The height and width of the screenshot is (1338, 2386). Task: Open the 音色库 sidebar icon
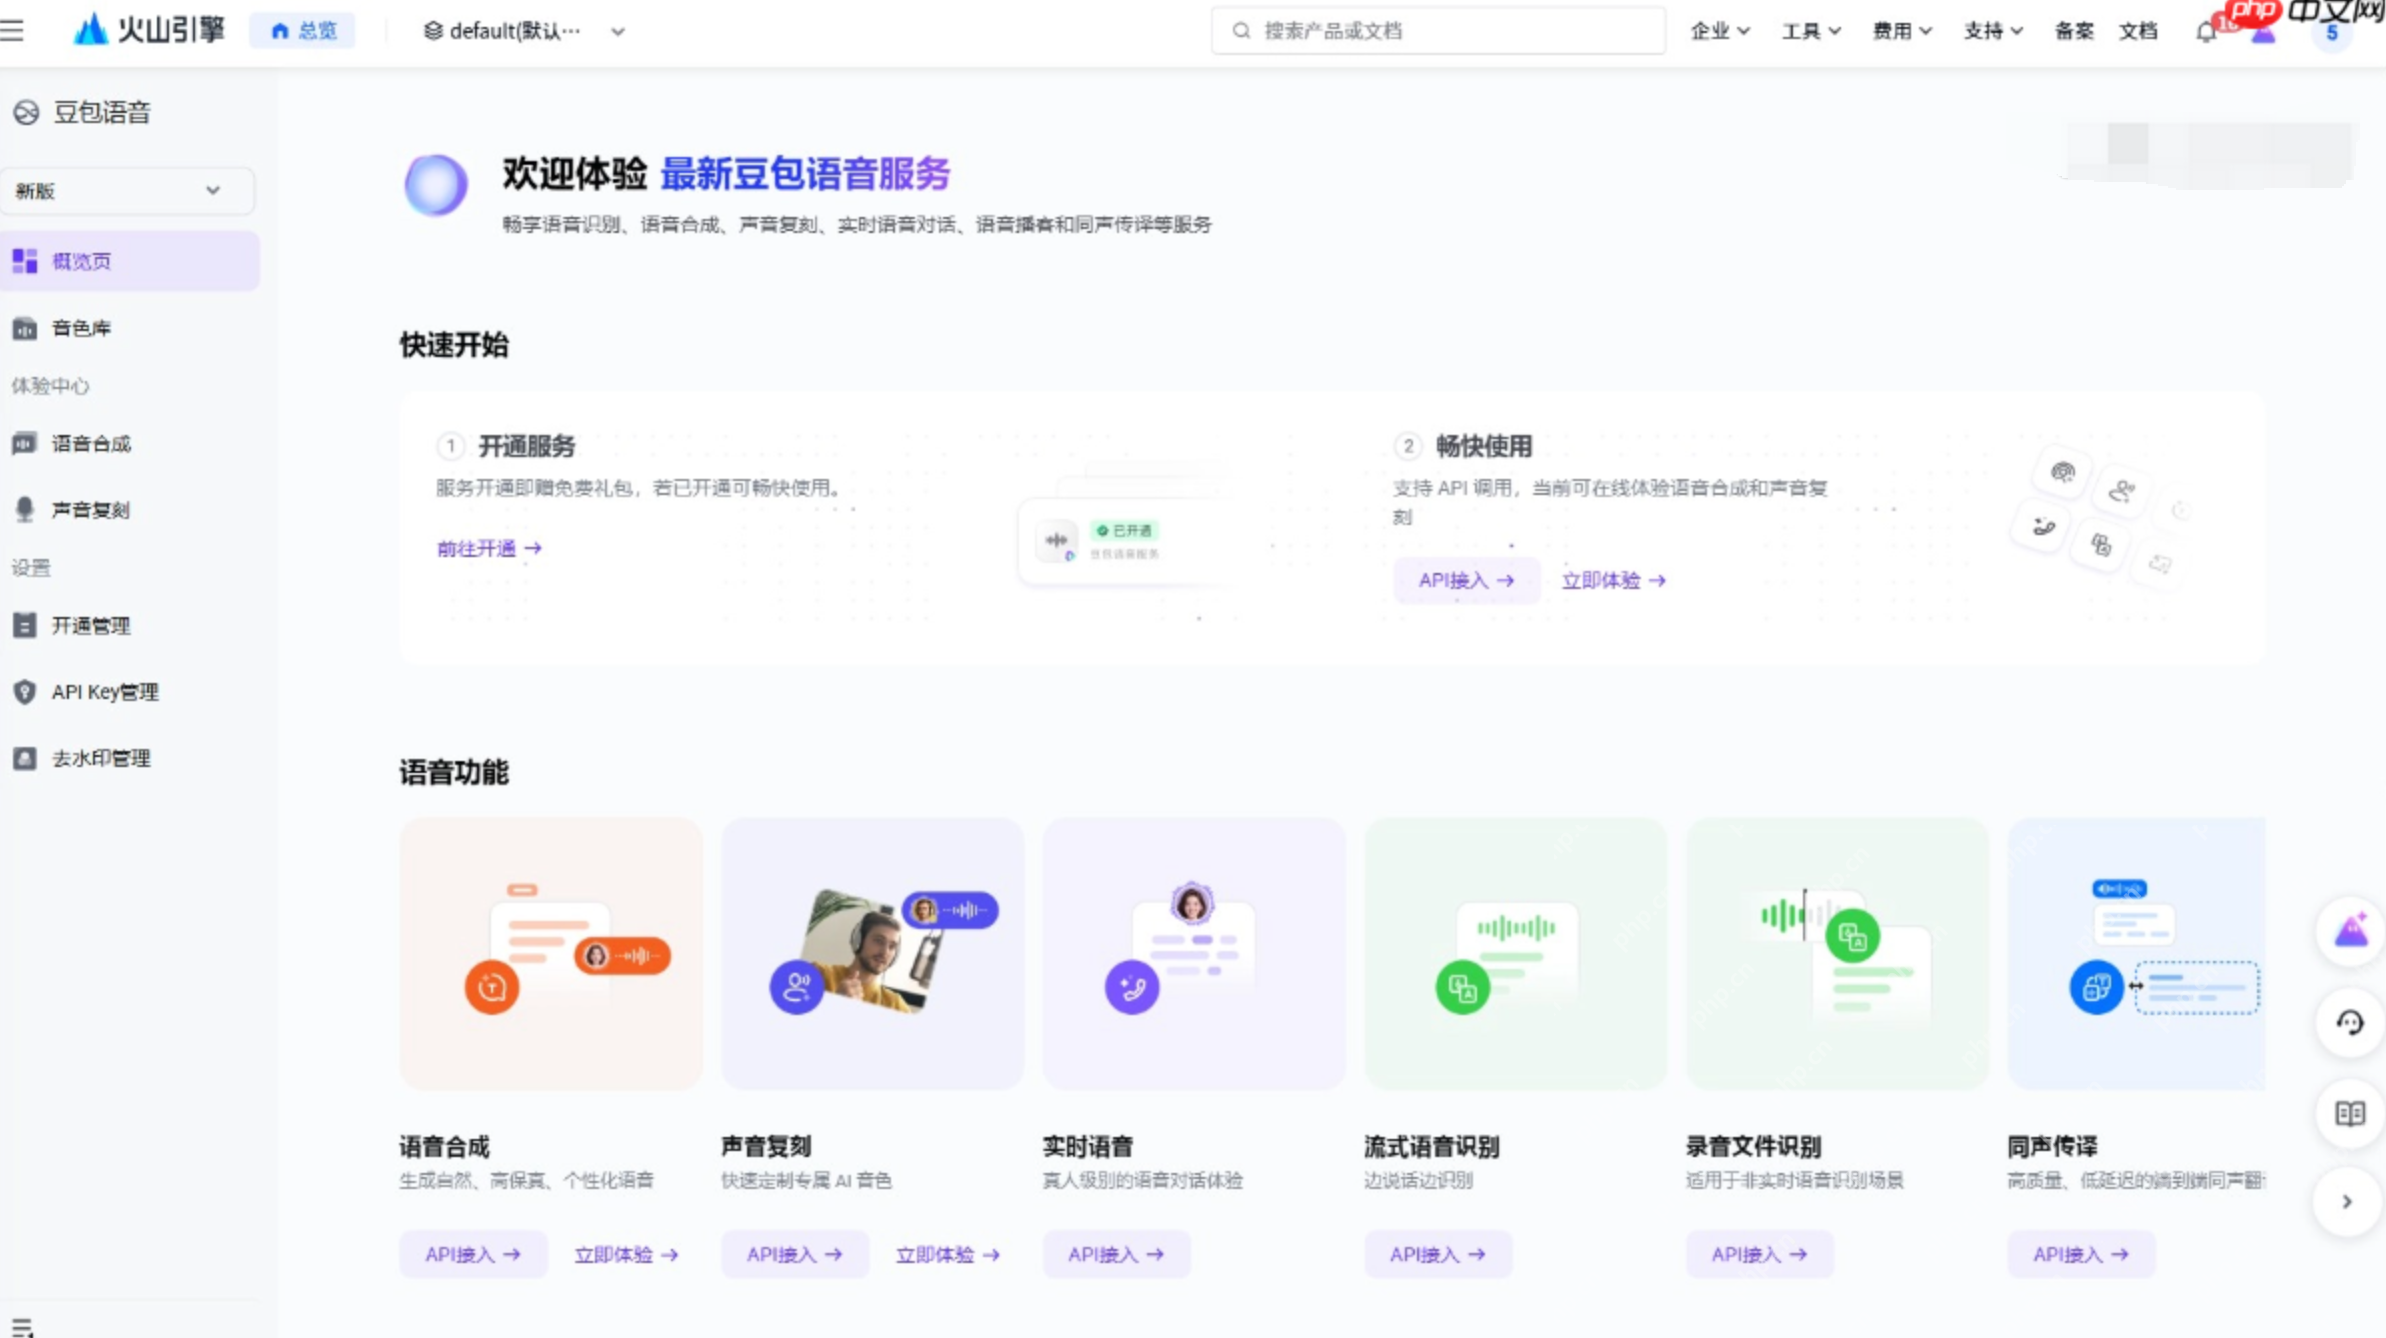point(84,327)
